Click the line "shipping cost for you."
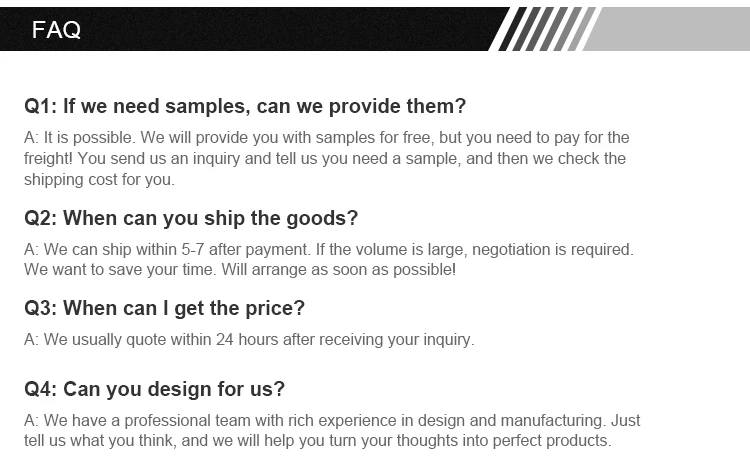The width and height of the screenshot is (750, 471). pyautogui.click(x=99, y=180)
